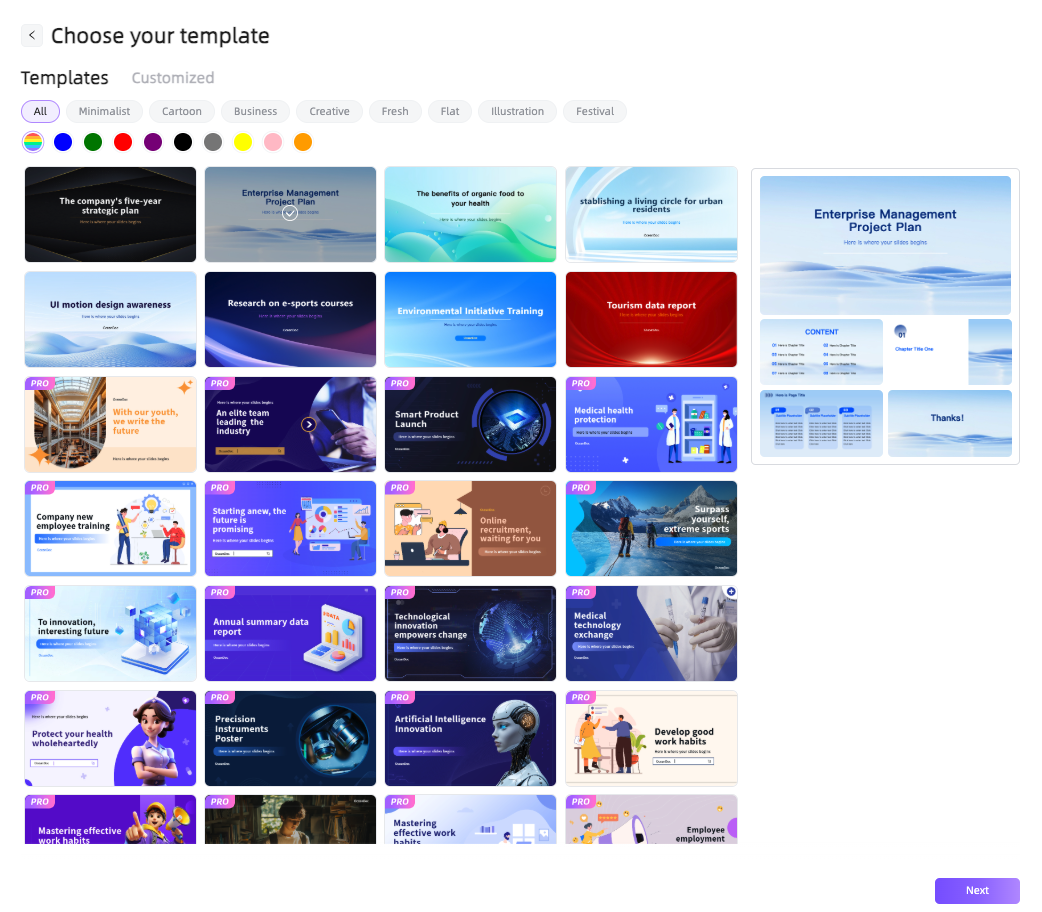Click the Thanks! slide in preview panel
The width and height of the screenshot is (1042, 912).
tap(949, 423)
